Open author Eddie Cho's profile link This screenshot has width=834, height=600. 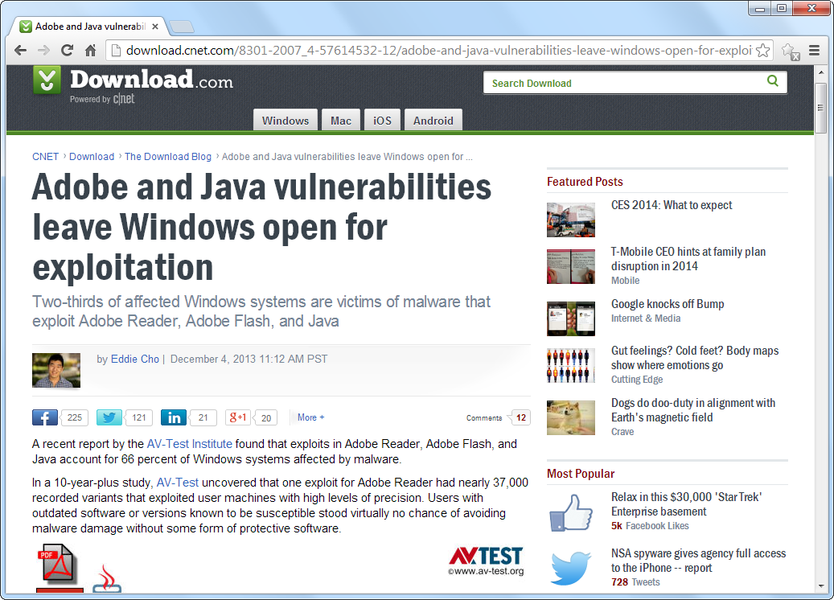(135, 359)
